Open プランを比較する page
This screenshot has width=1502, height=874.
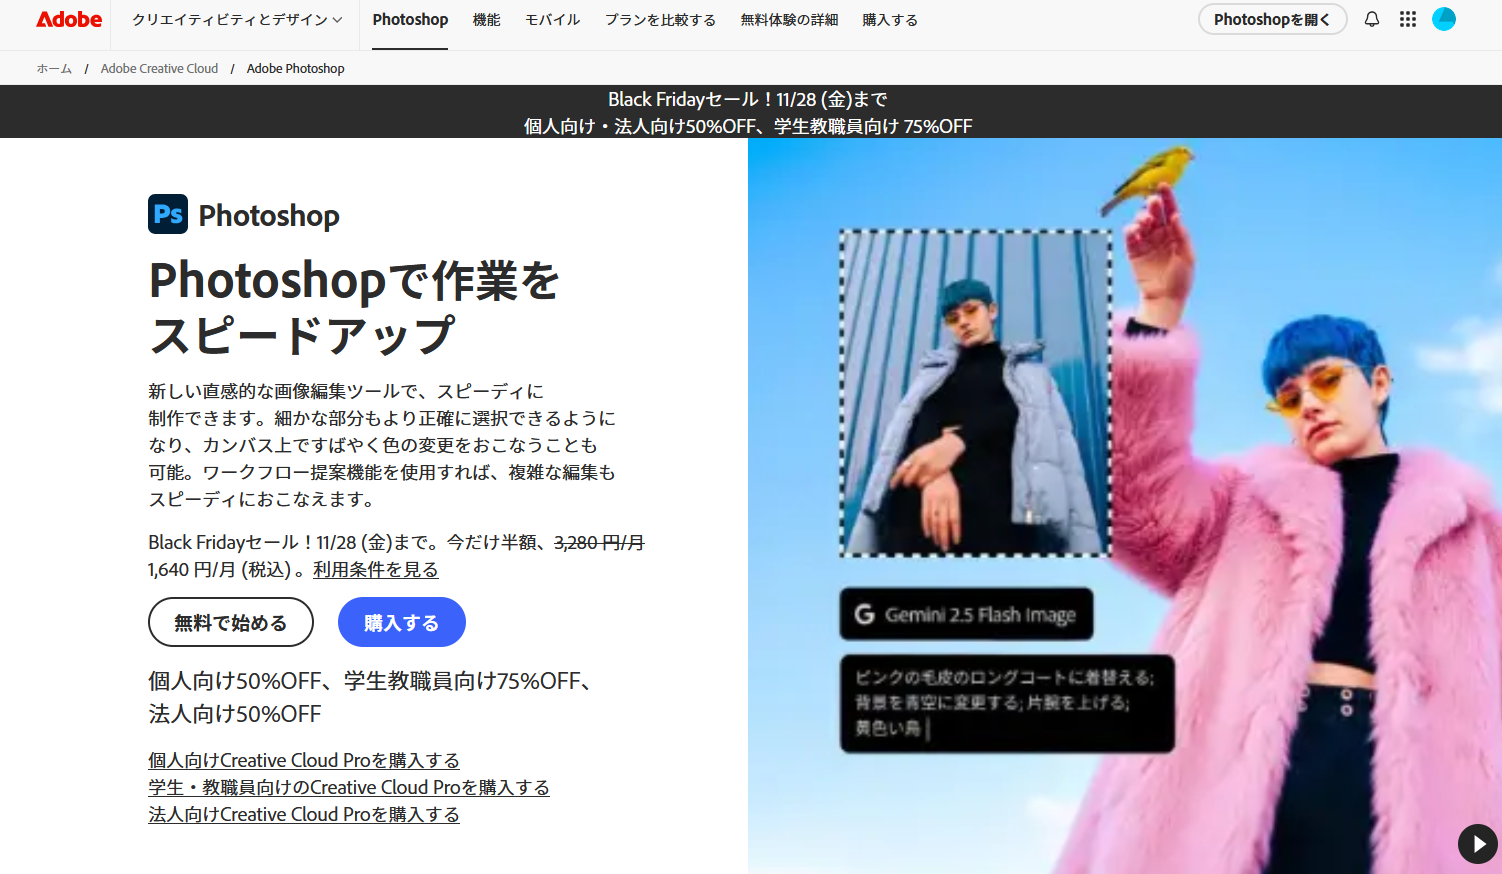point(660,20)
